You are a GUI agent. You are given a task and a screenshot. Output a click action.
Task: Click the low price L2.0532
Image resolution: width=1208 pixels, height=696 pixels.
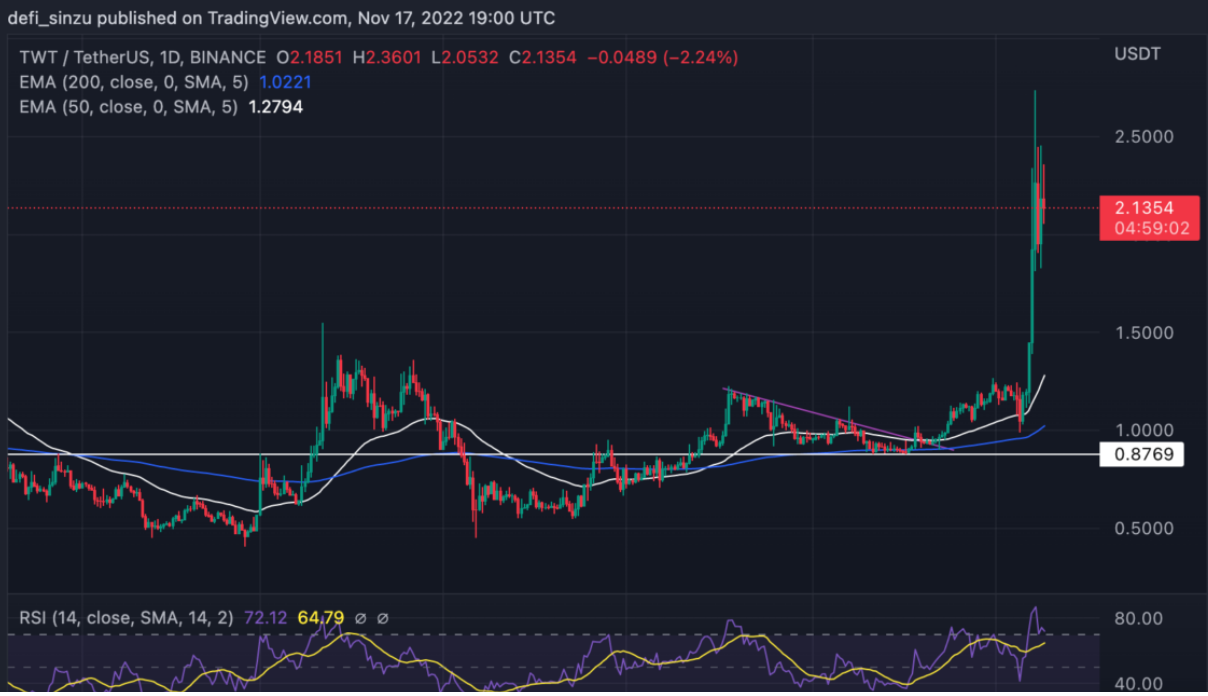(467, 58)
